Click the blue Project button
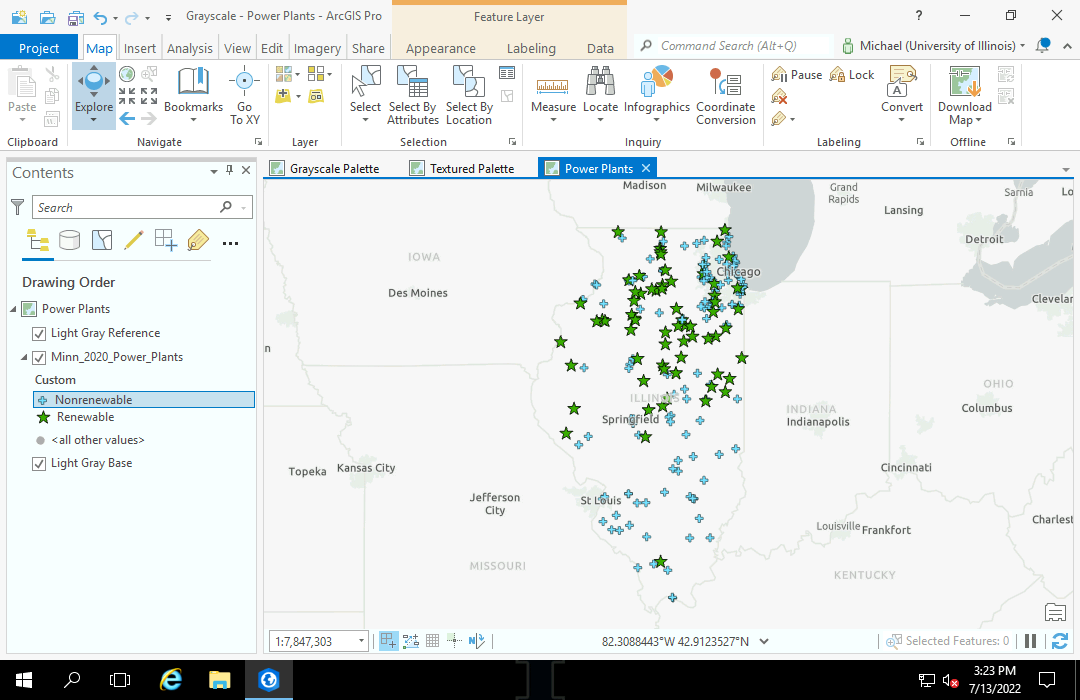The width and height of the screenshot is (1080, 700). (x=39, y=48)
